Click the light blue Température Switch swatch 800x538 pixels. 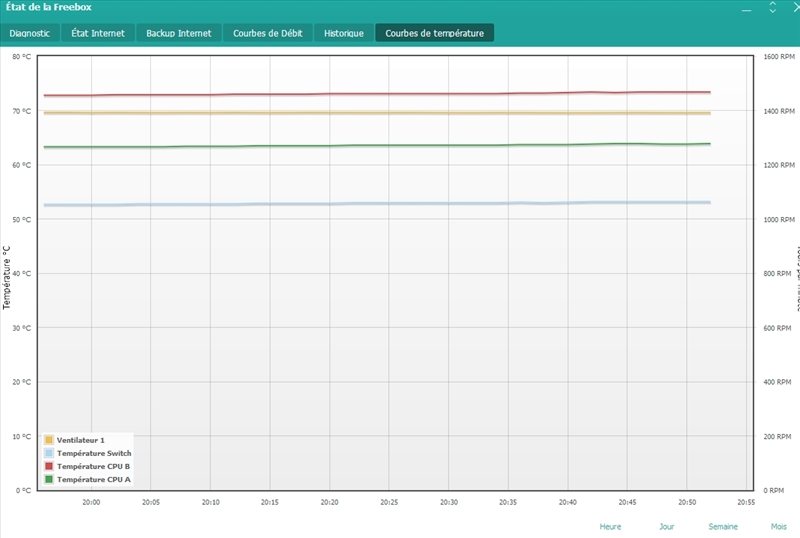point(49,453)
